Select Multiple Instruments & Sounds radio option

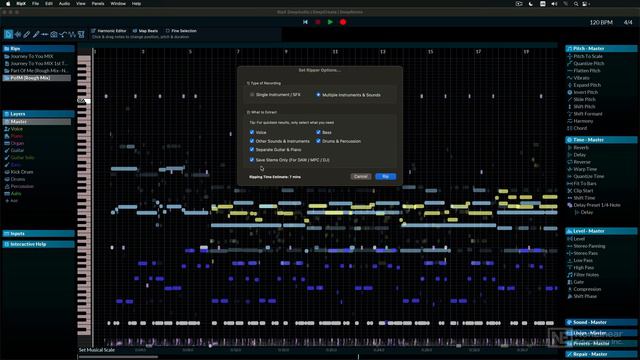[x=318, y=95]
